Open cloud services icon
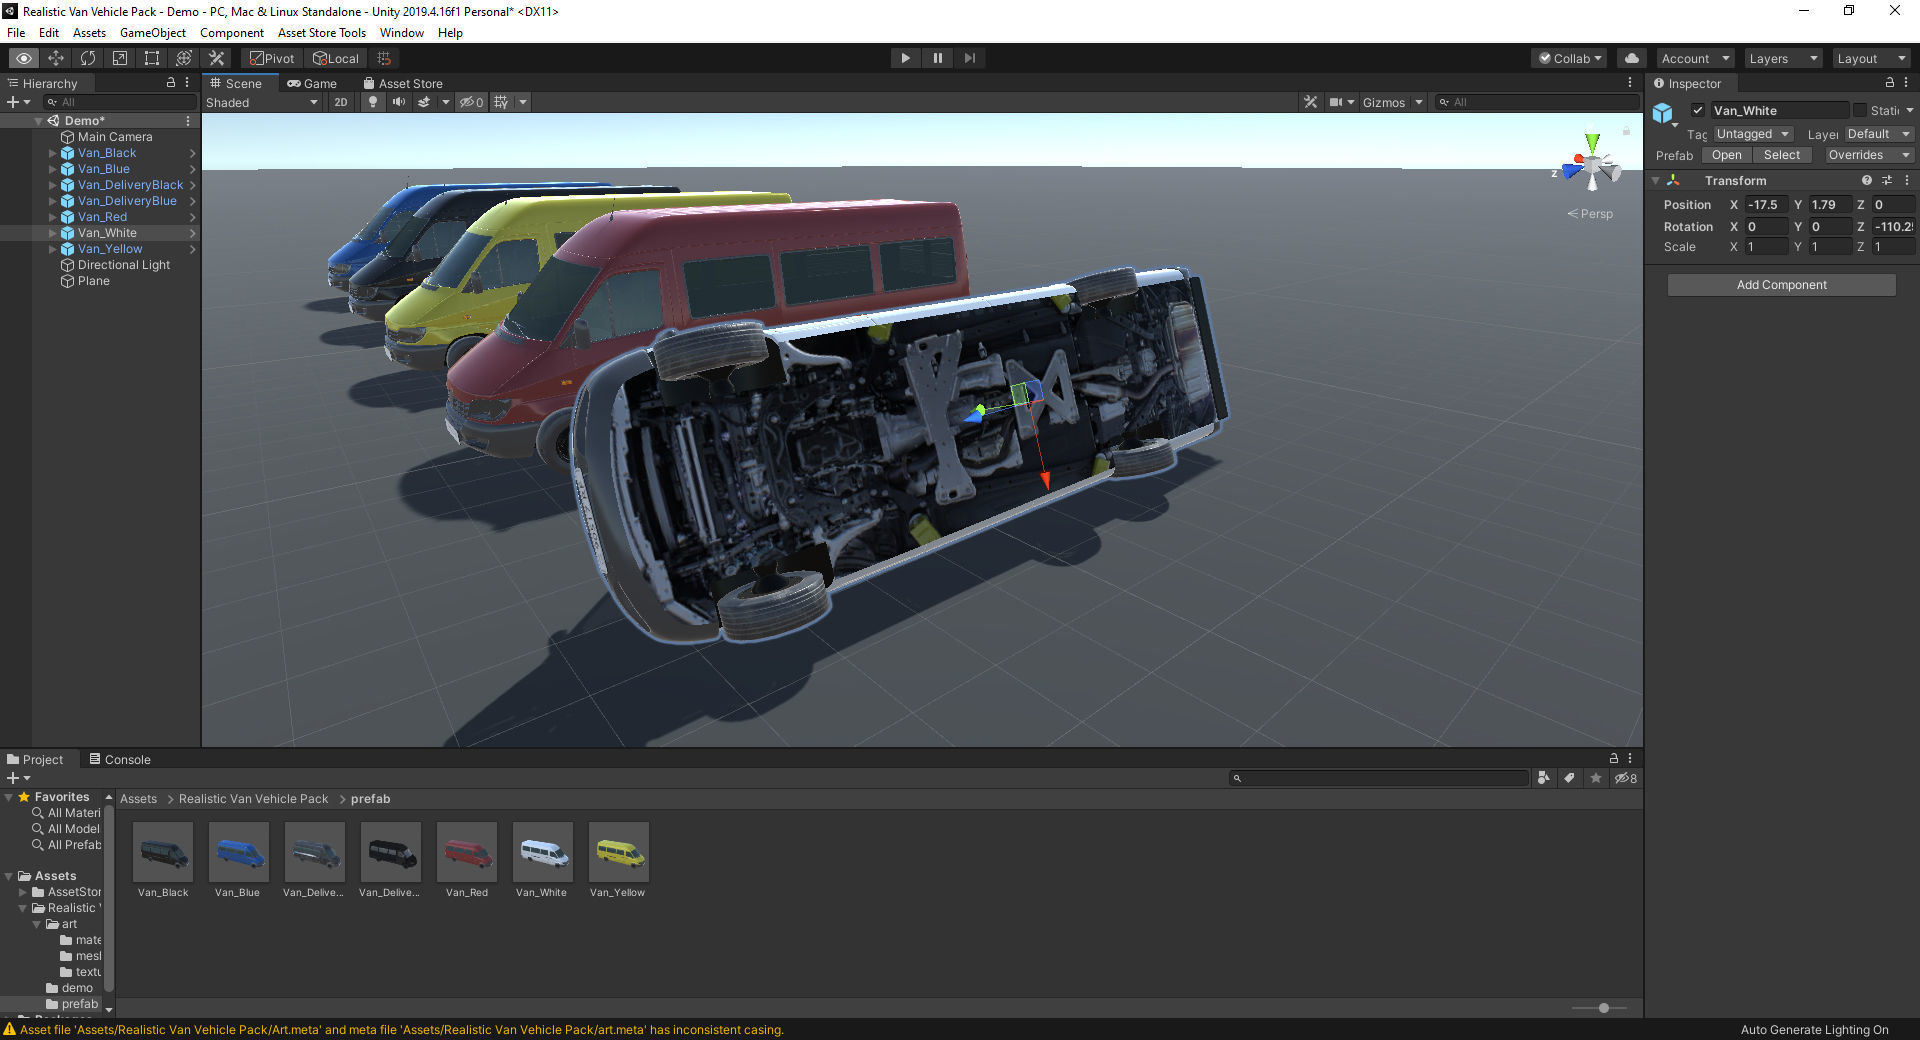Image resolution: width=1920 pixels, height=1040 pixels. coord(1632,58)
